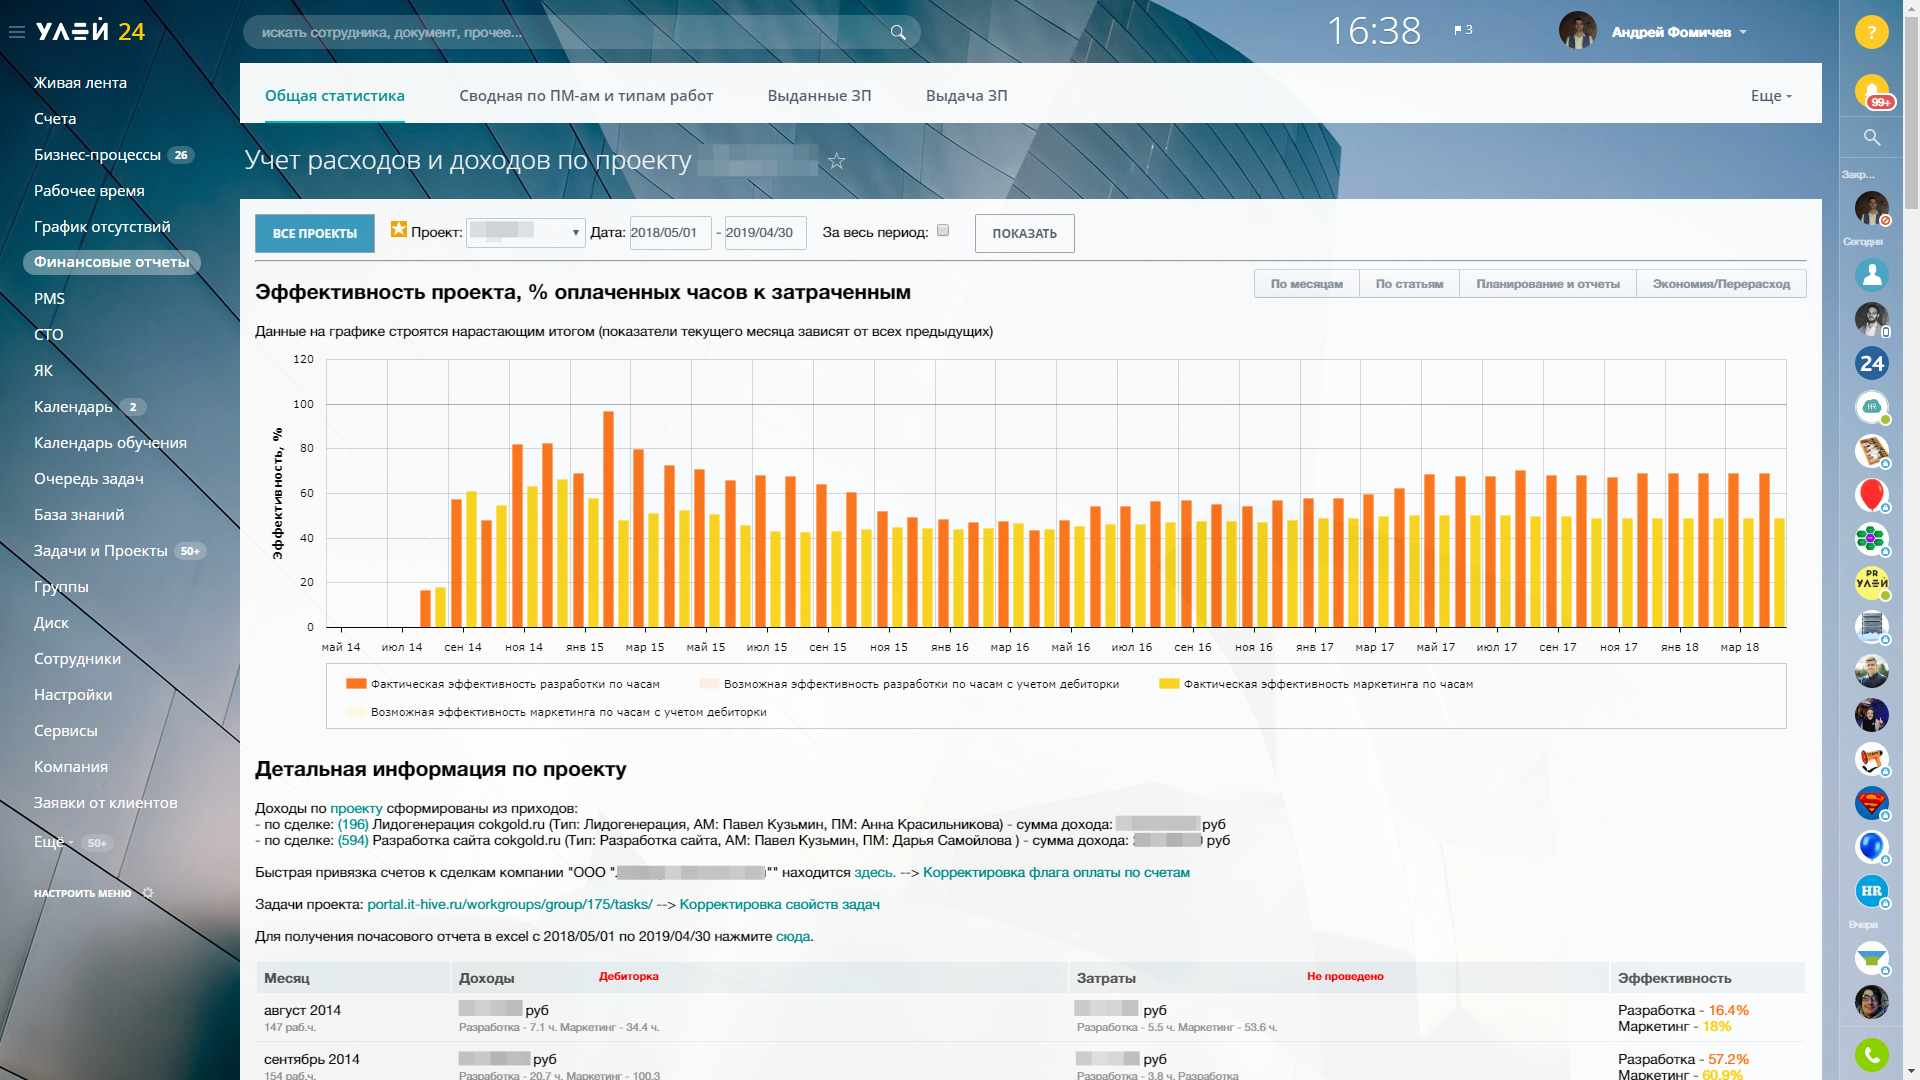This screenshot has height=1080, width=1920.
Task: Click НАСТРОИТЬ МЕНЮ in the sidebar
Action: point(83,893)
